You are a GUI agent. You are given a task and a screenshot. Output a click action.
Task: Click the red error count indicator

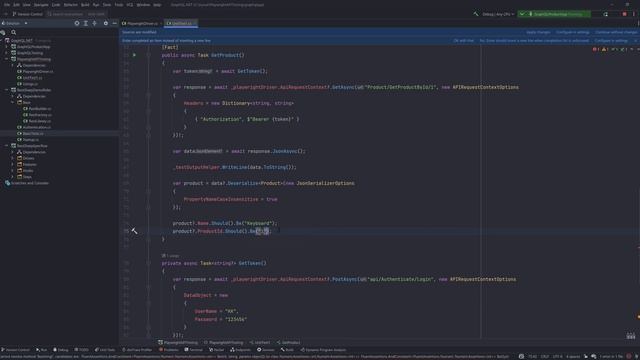click(x=596, y=49)
